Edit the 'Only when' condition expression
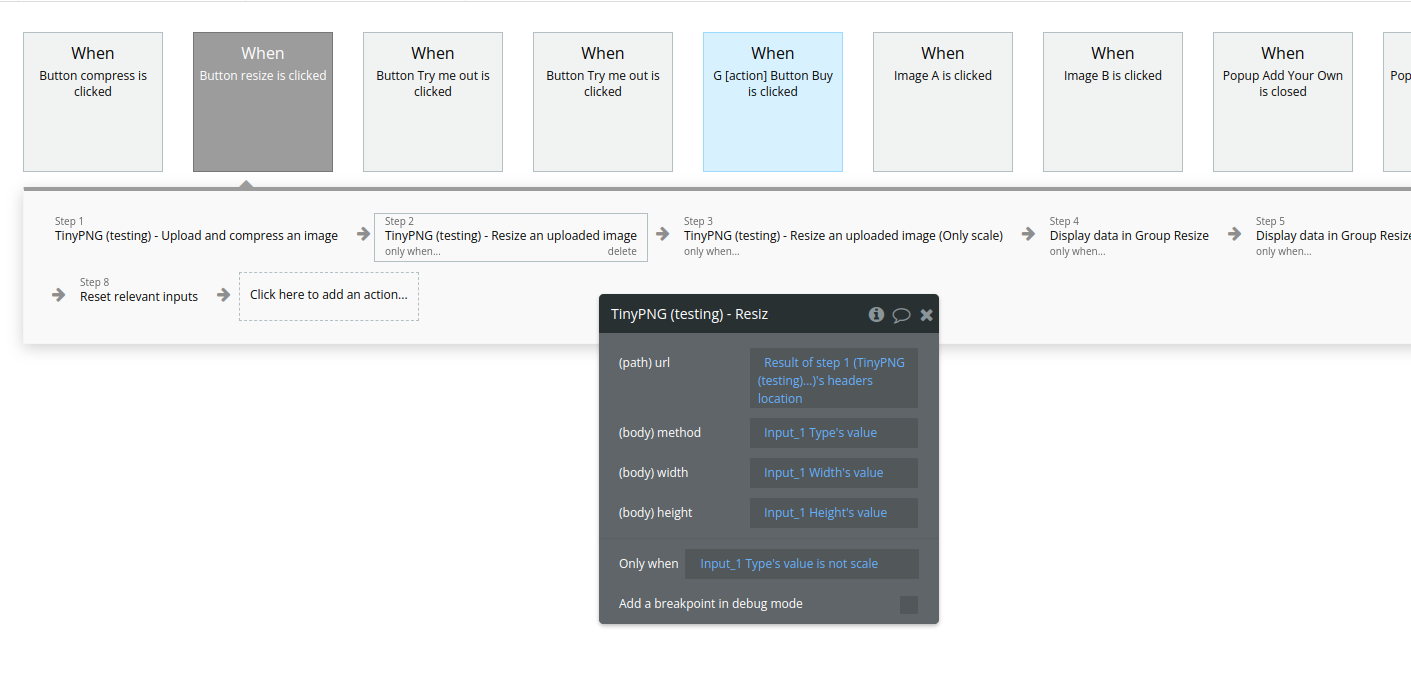The width and height of the screenshot is (1411, 691). coord(802,563)
